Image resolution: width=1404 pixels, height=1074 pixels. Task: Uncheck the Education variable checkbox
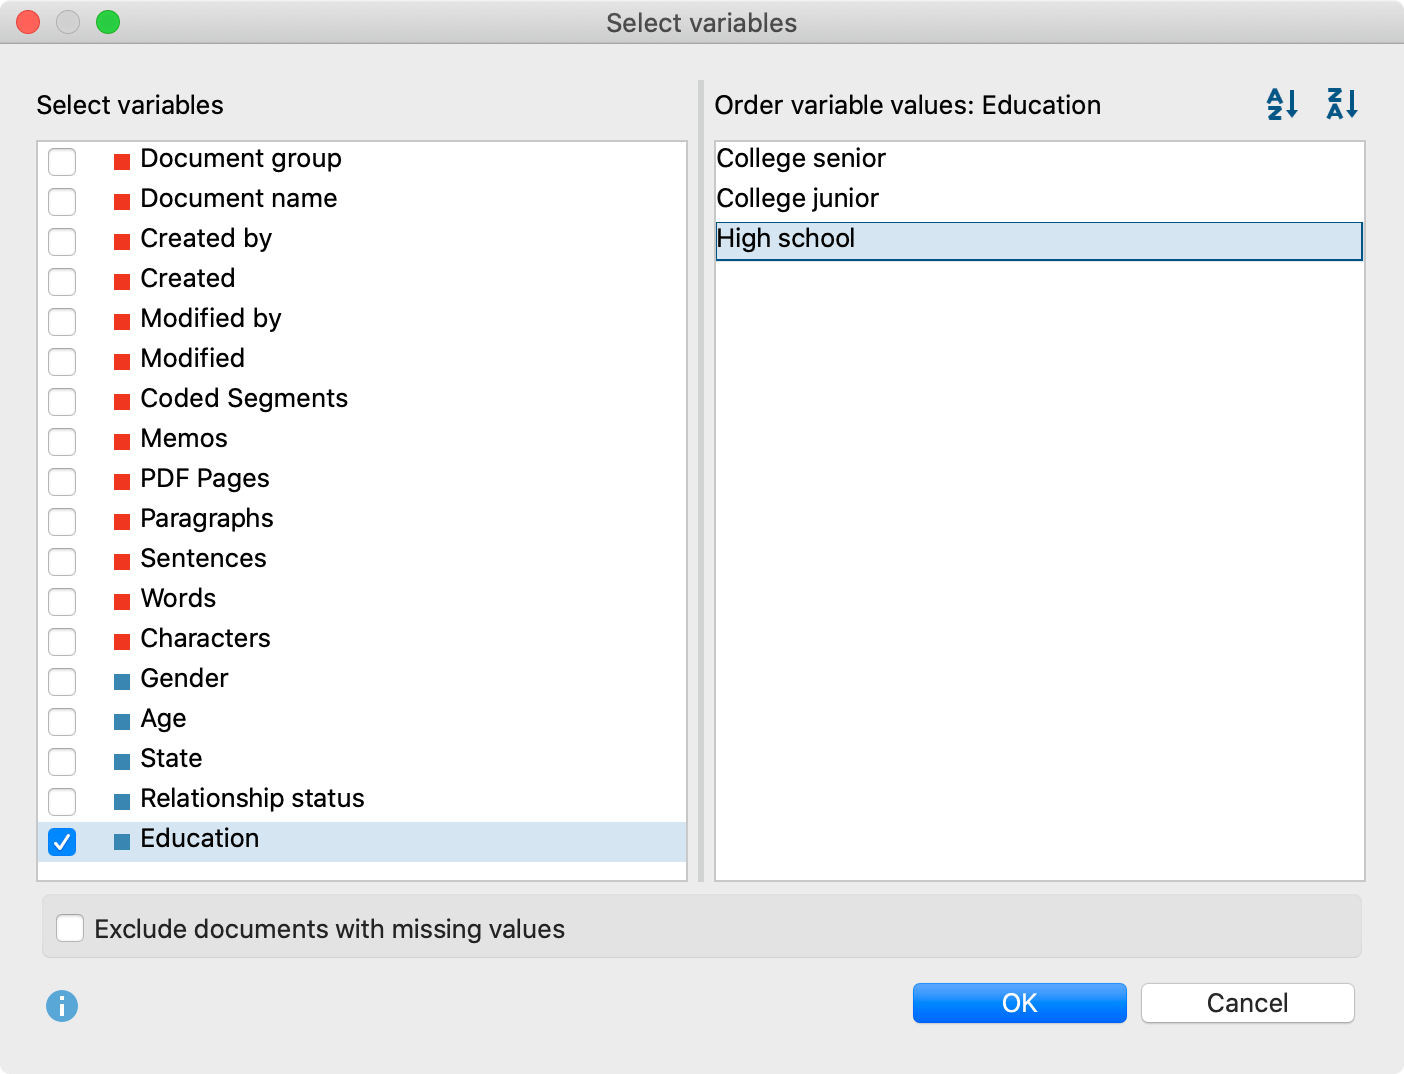pos(62,841)
